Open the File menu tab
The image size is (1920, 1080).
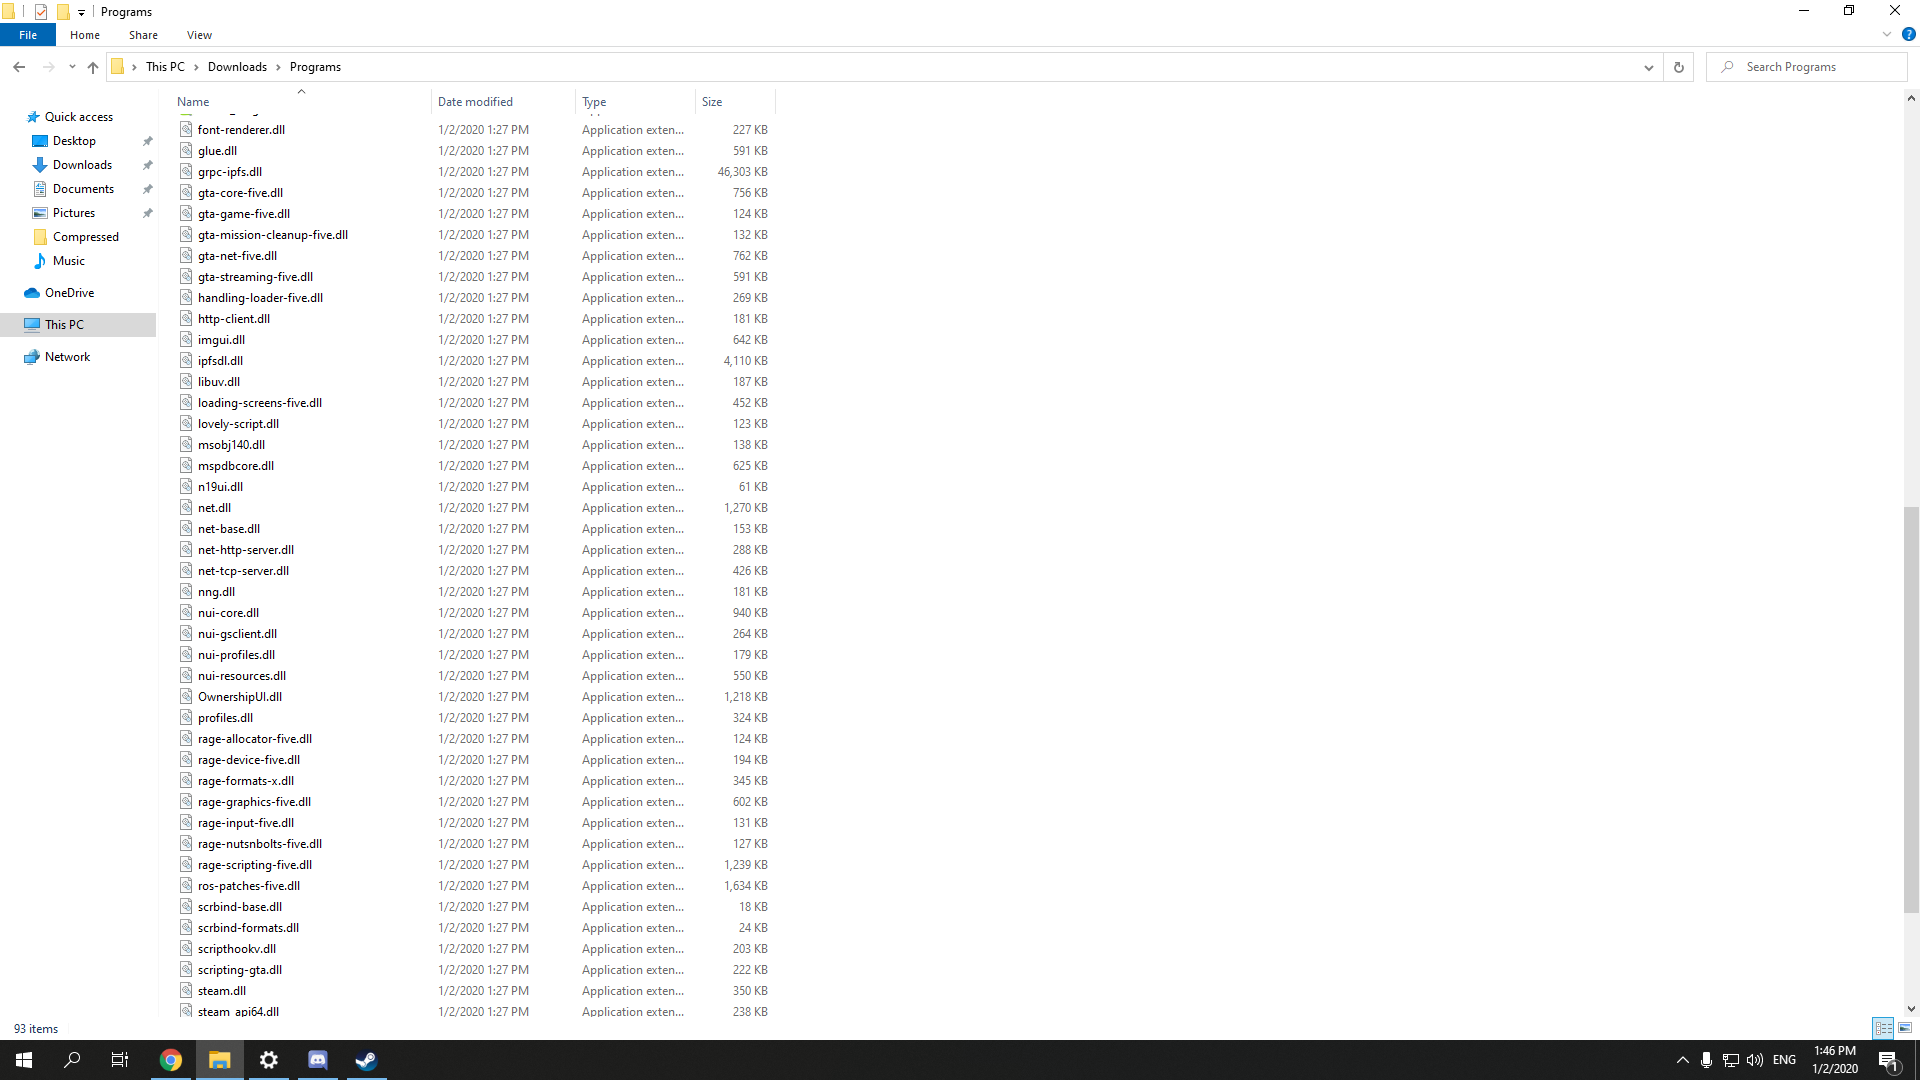pos(28,35)
